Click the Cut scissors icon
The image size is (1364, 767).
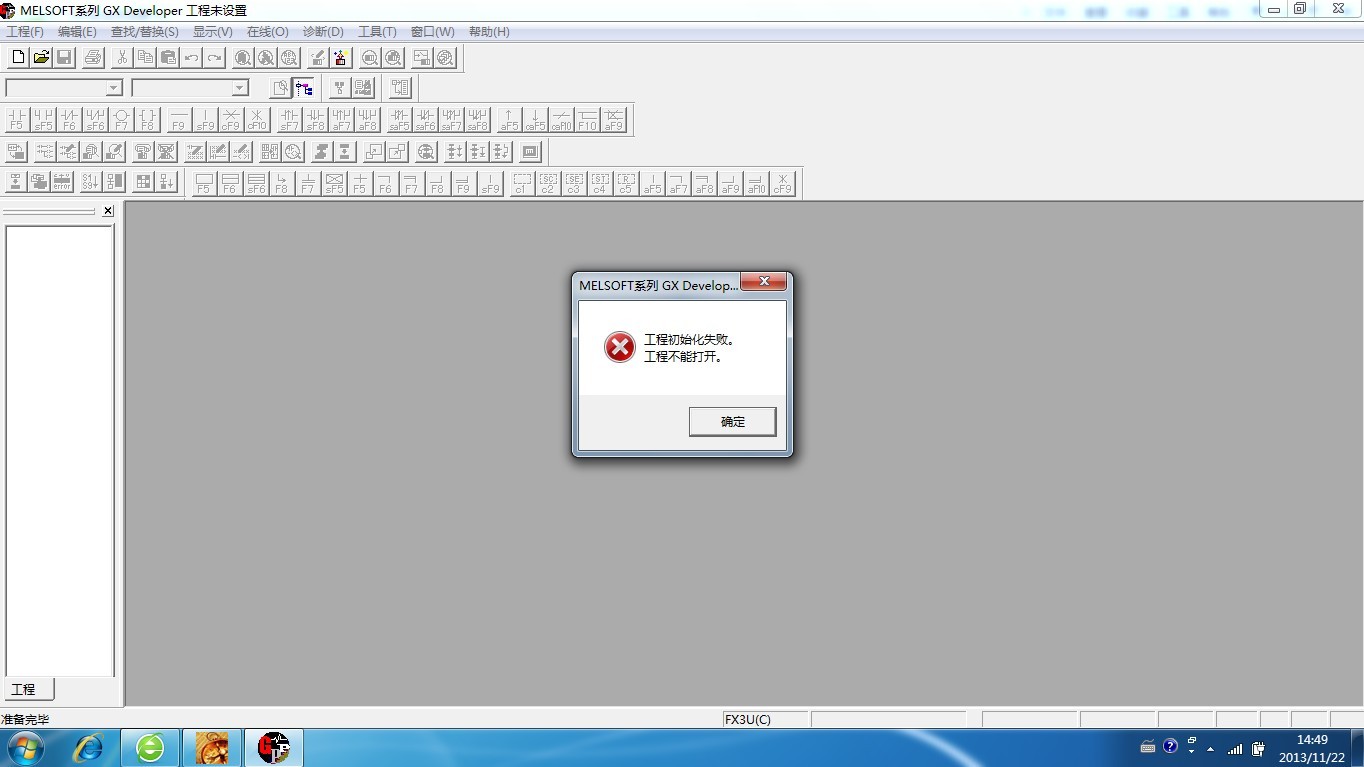point(122,58)
